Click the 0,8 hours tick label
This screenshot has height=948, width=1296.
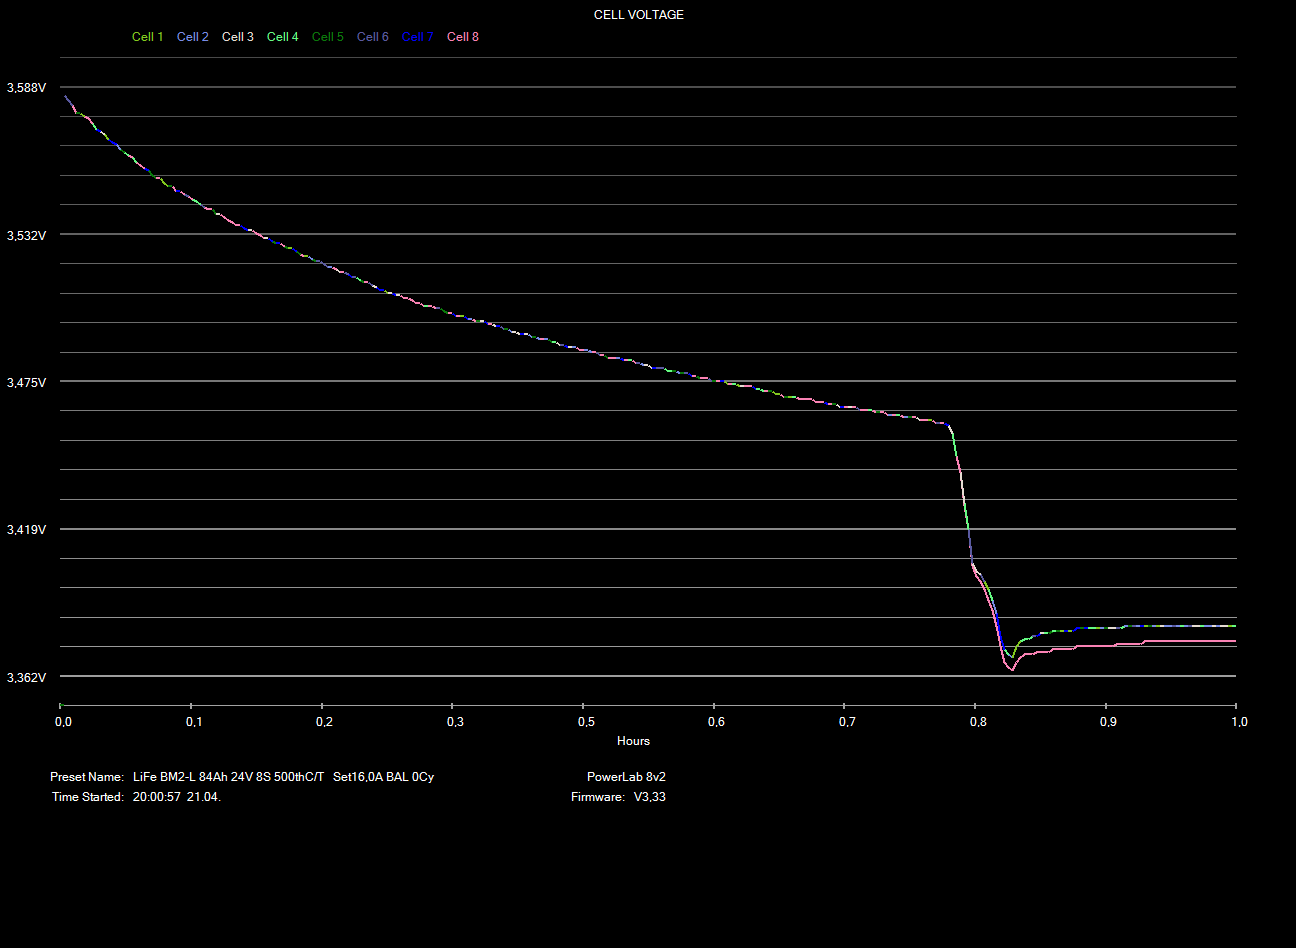pyautogui.click(x=978, y=722)
